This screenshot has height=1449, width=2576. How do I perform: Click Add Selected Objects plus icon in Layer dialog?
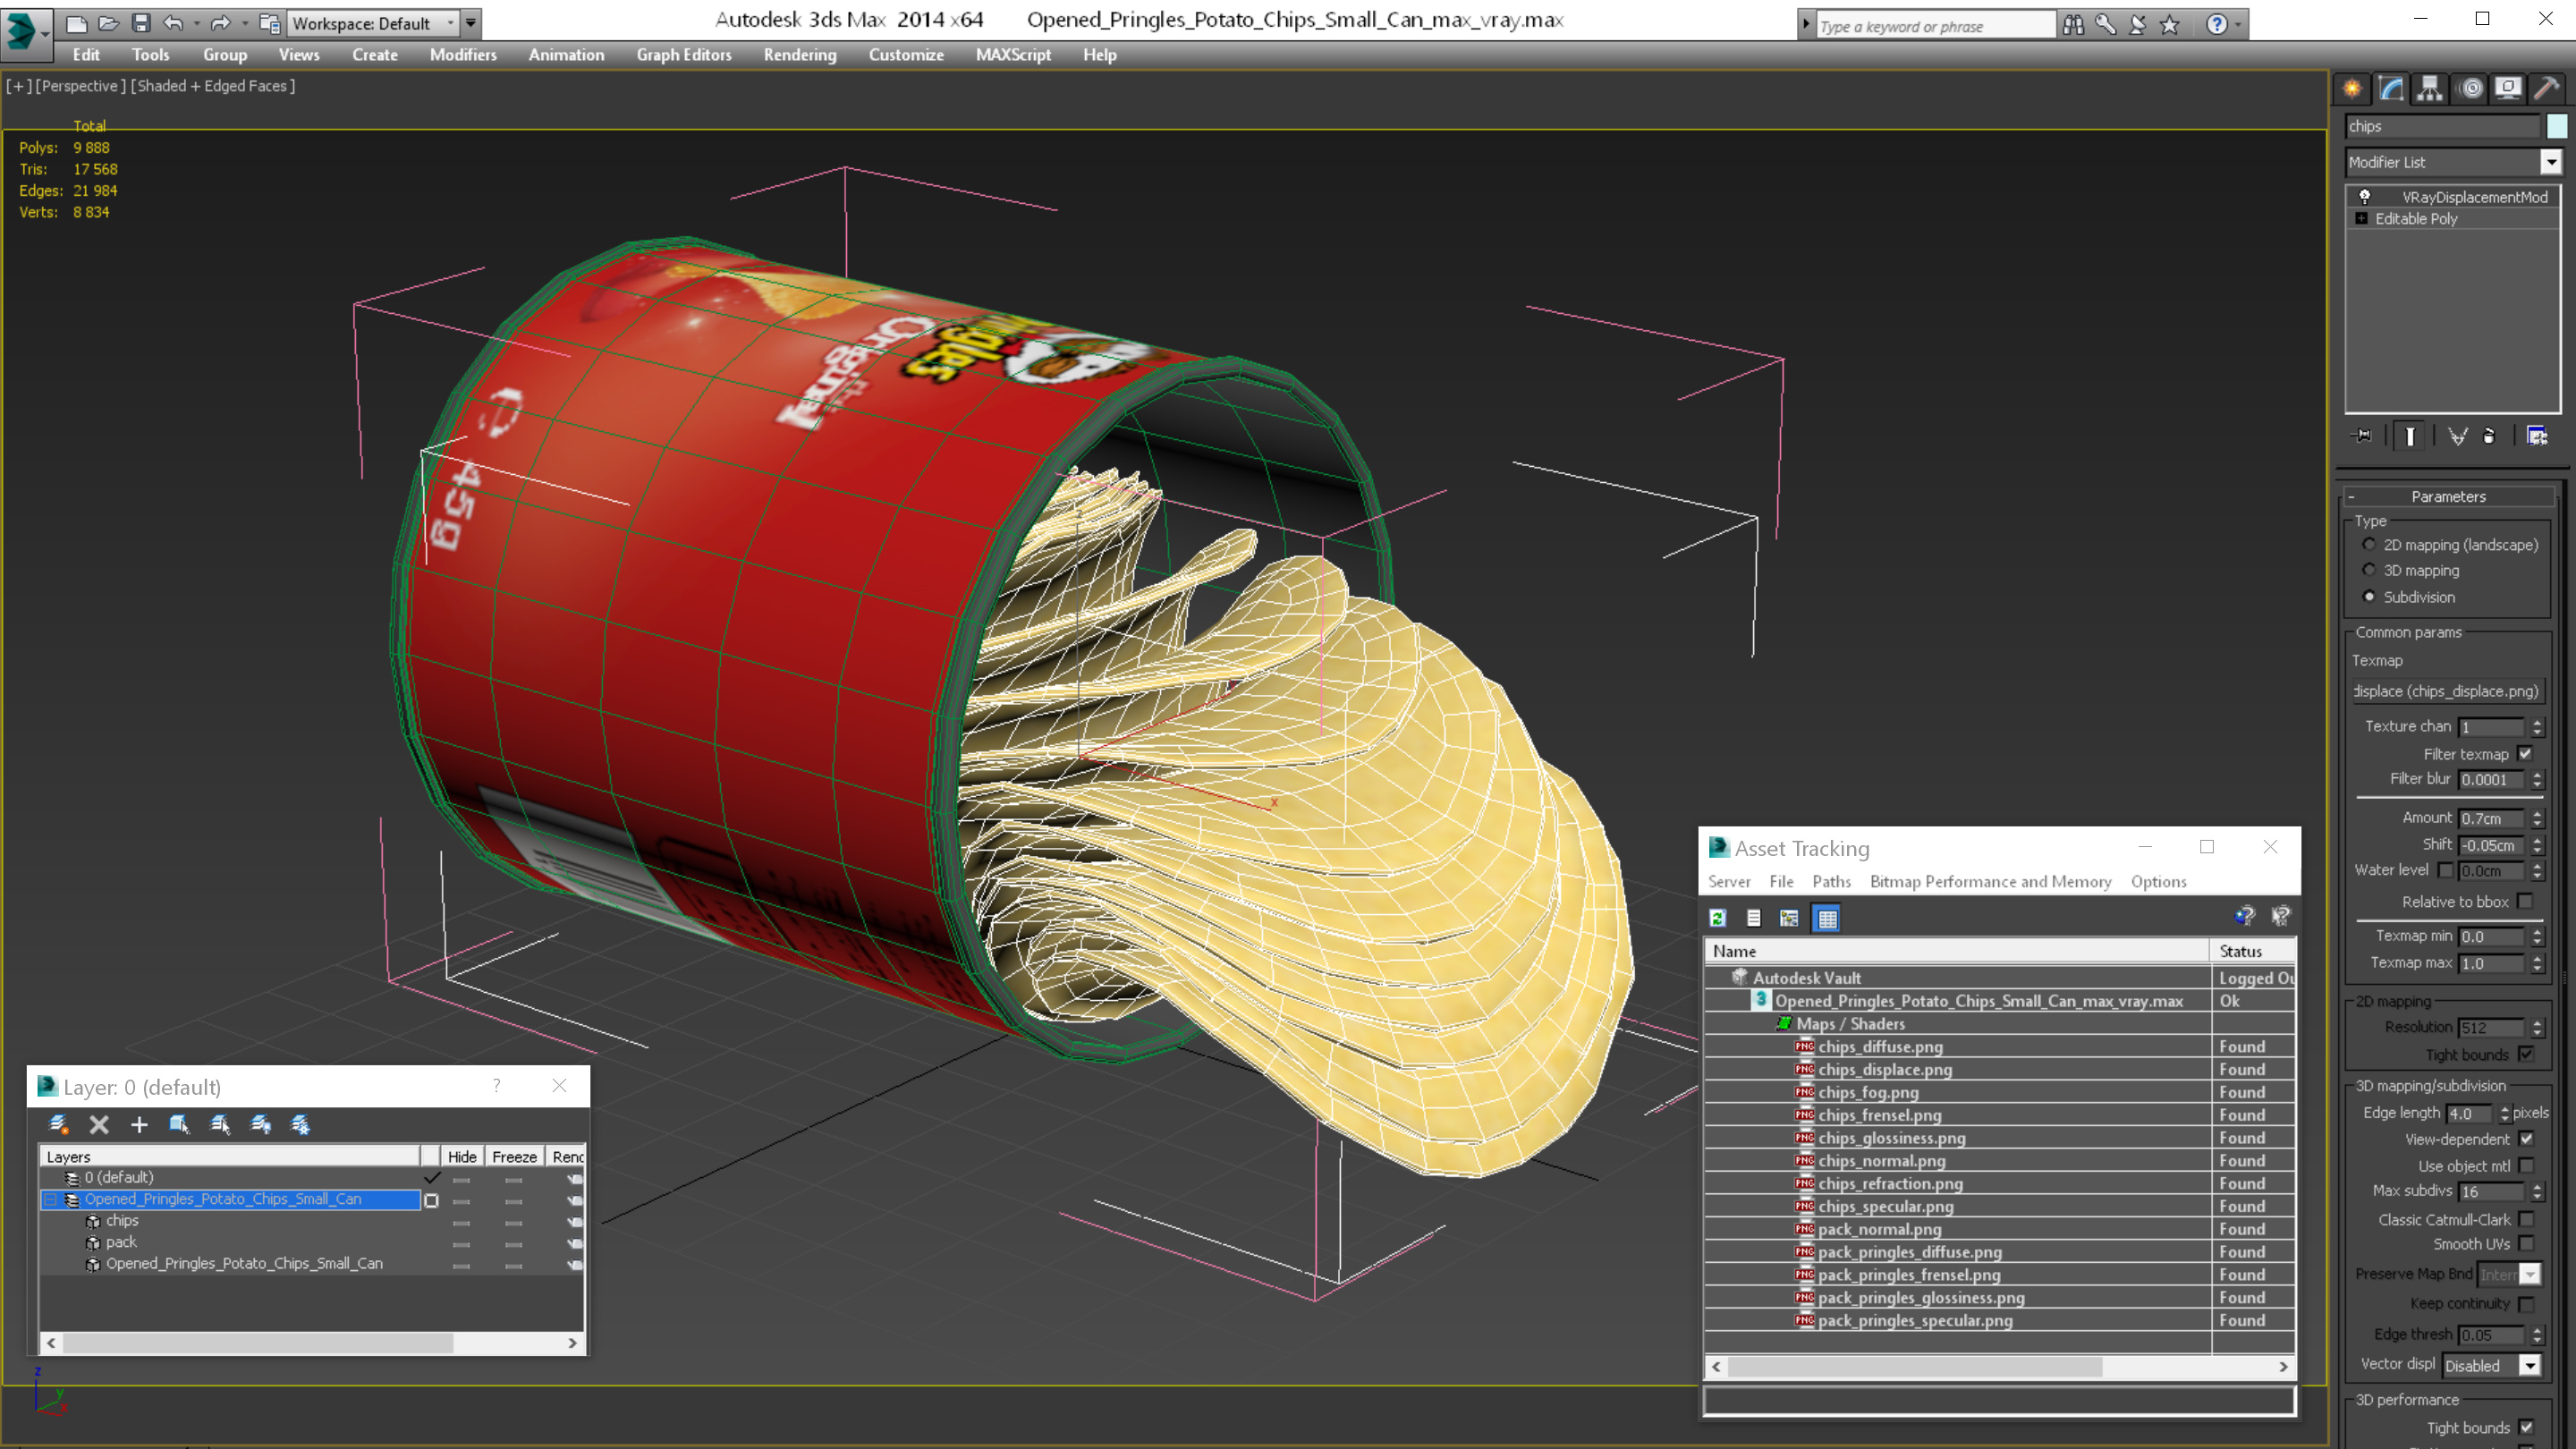coord(139,1125)
